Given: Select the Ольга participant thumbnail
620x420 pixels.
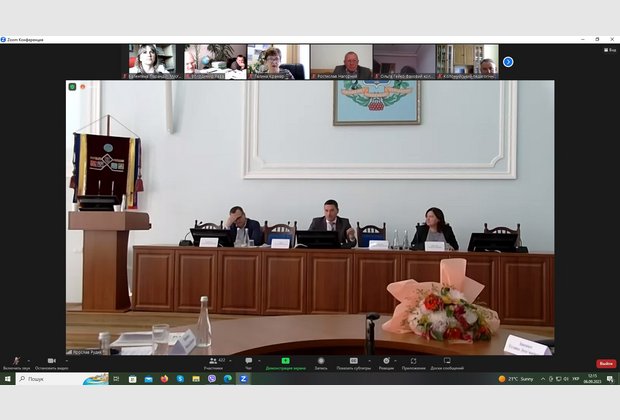Looking at the screenshot, I should (x=404, y=62).
